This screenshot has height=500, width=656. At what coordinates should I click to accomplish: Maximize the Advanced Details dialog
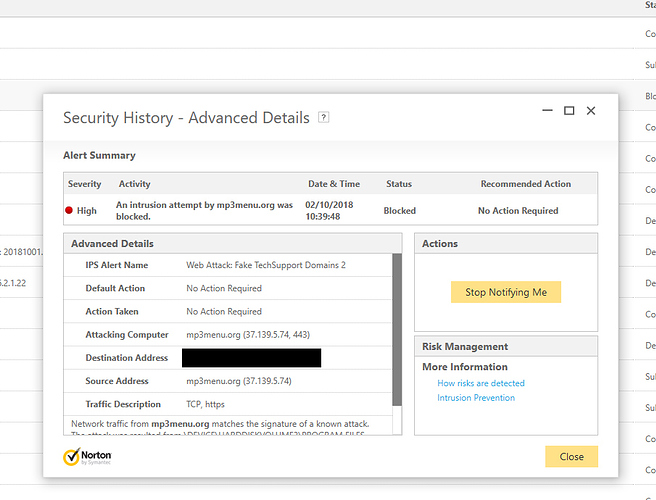click(569, 110)
